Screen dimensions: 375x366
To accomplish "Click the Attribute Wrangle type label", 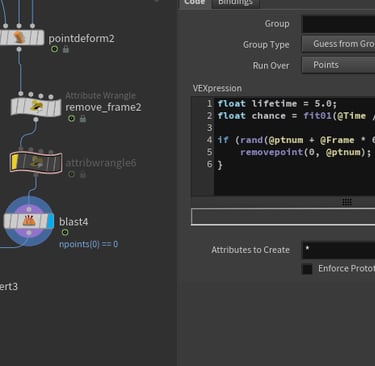I will coord(100,96).
